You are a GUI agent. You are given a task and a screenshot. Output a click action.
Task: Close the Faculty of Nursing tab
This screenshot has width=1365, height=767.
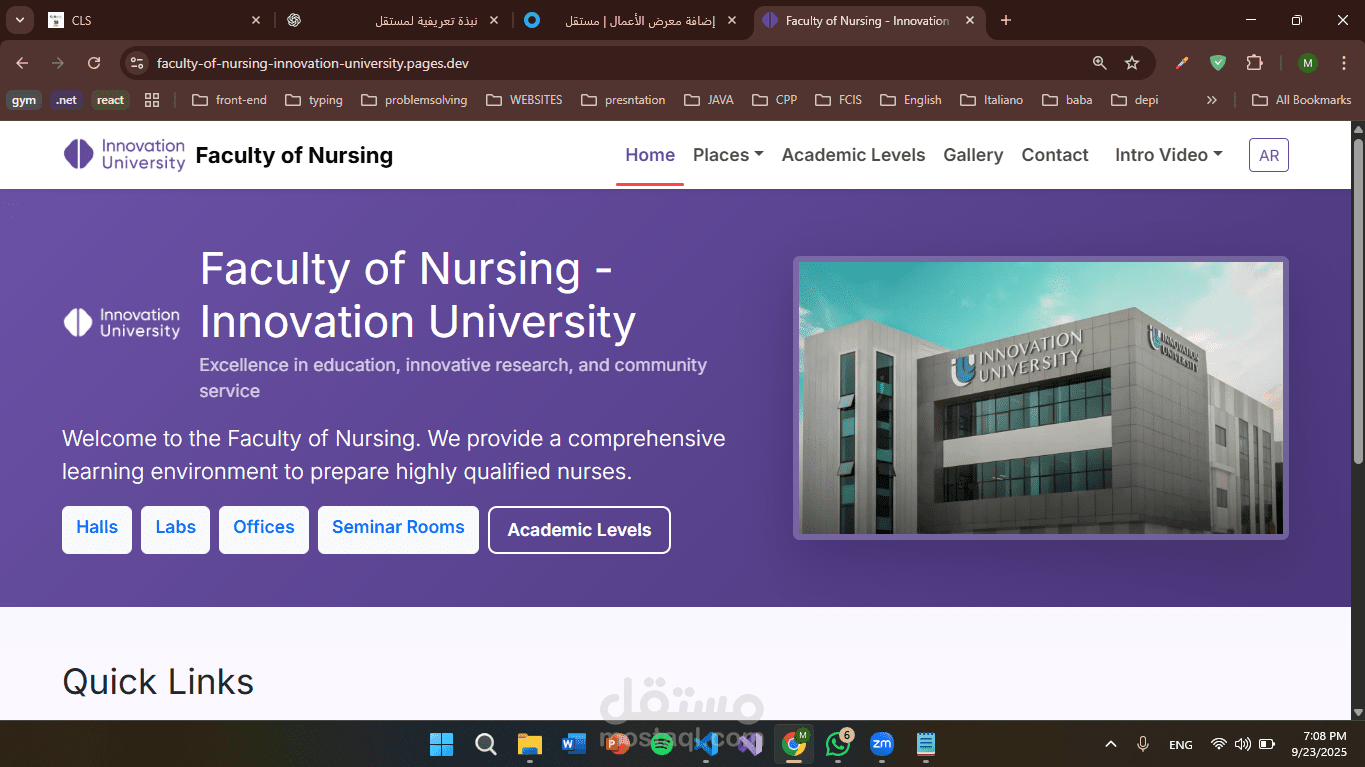969,20
